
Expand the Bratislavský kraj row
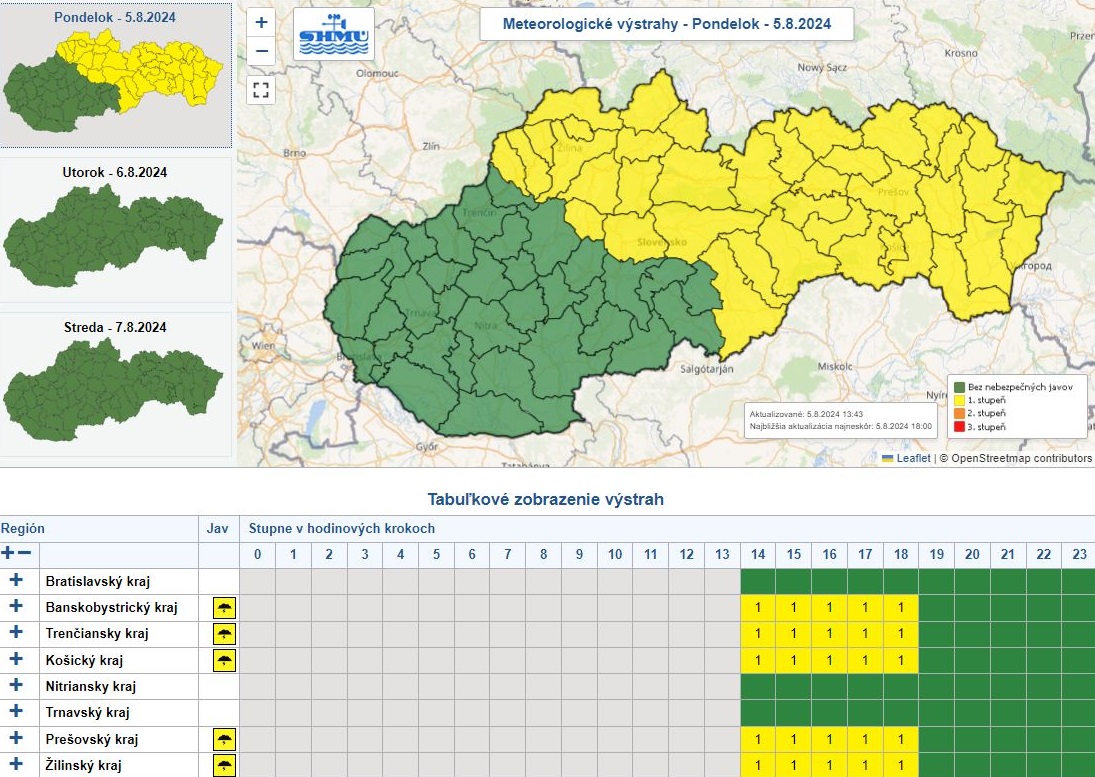coord(16,580)
